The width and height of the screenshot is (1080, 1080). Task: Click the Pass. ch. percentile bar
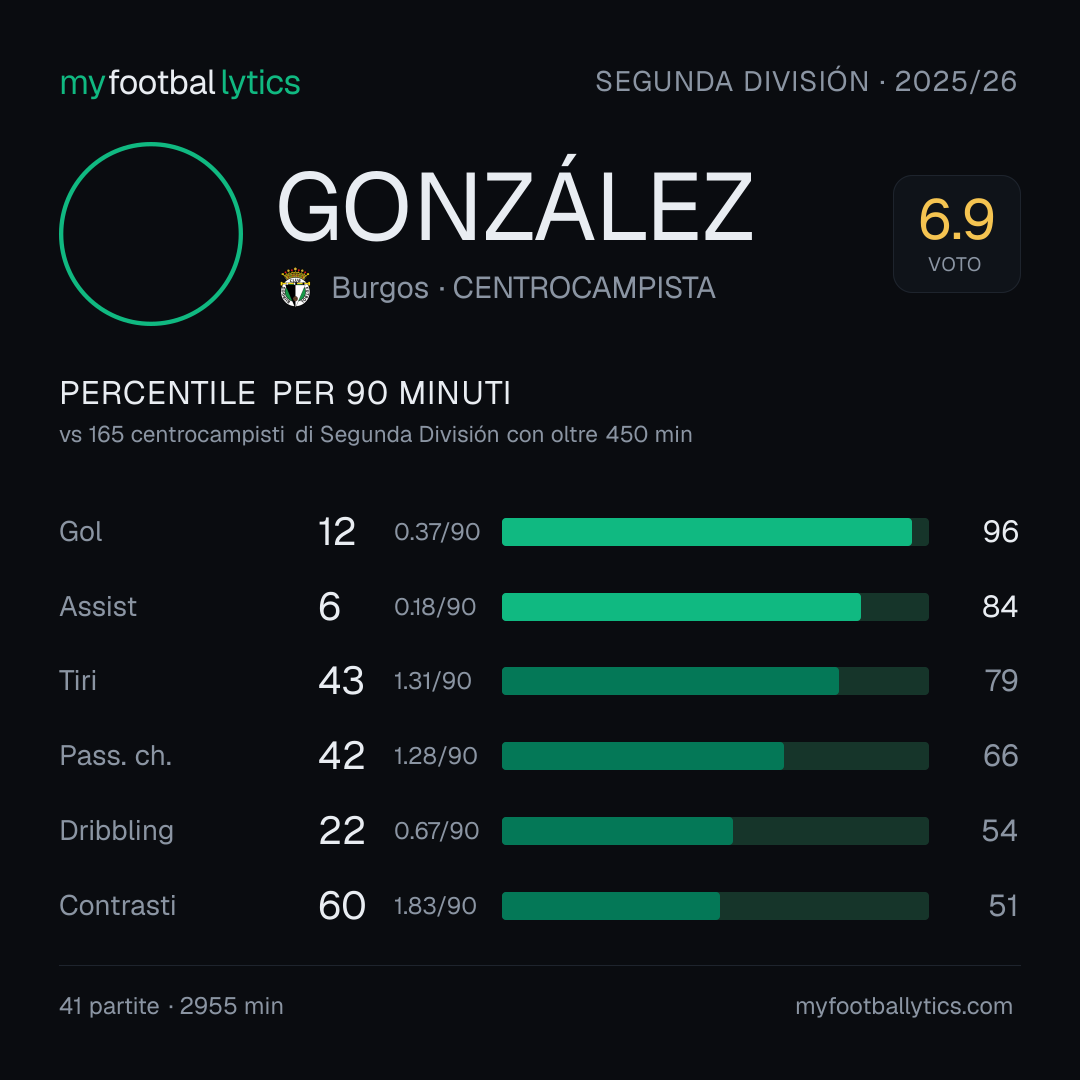(x=715, y=756)
